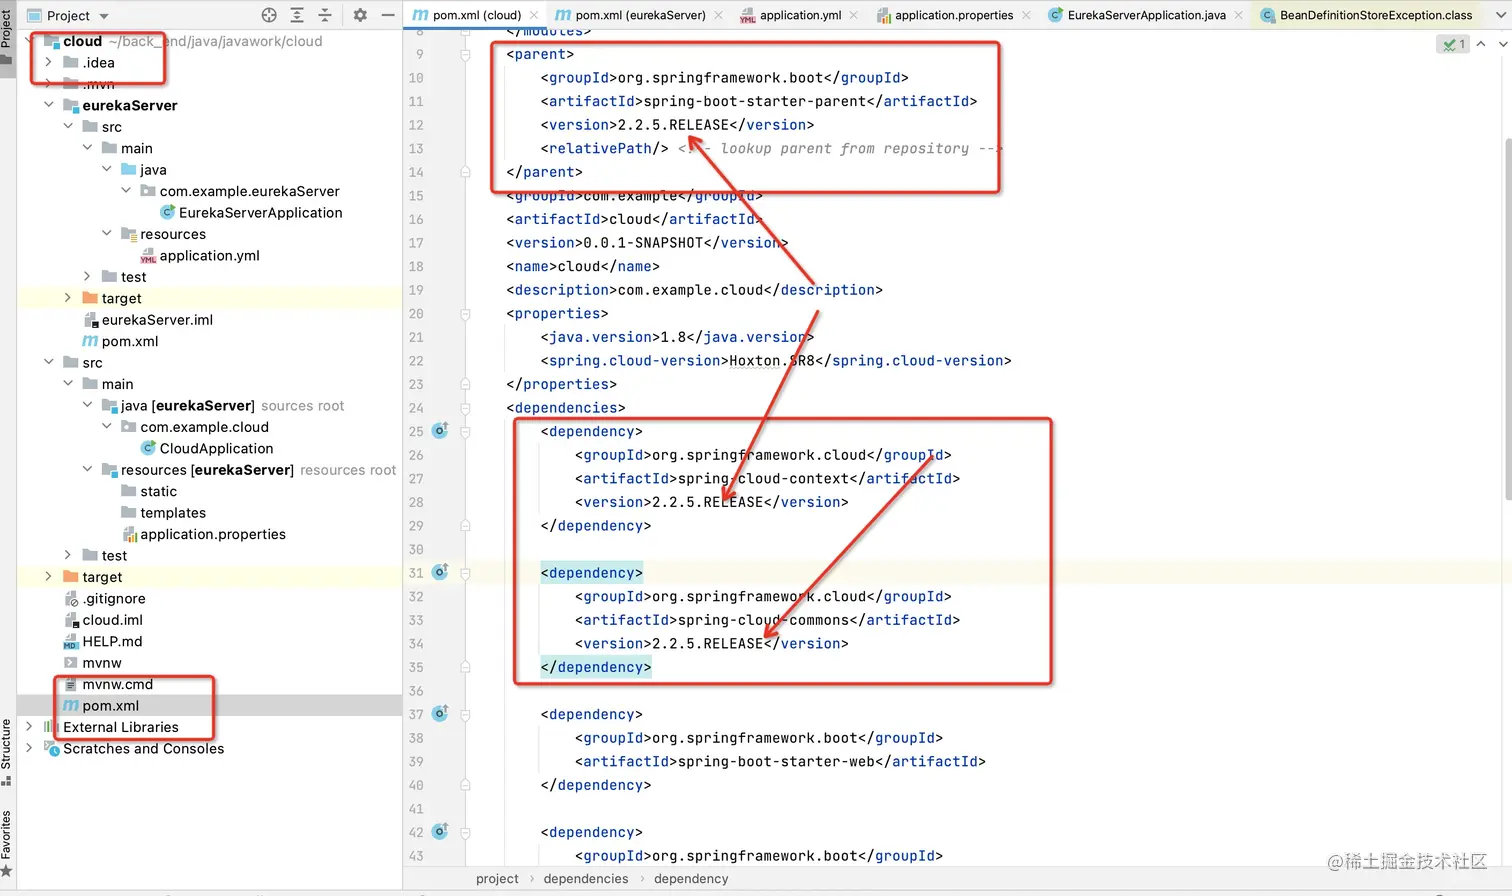
Task: Click the gutter dependency icon on line 42
Action: (440, 832)
